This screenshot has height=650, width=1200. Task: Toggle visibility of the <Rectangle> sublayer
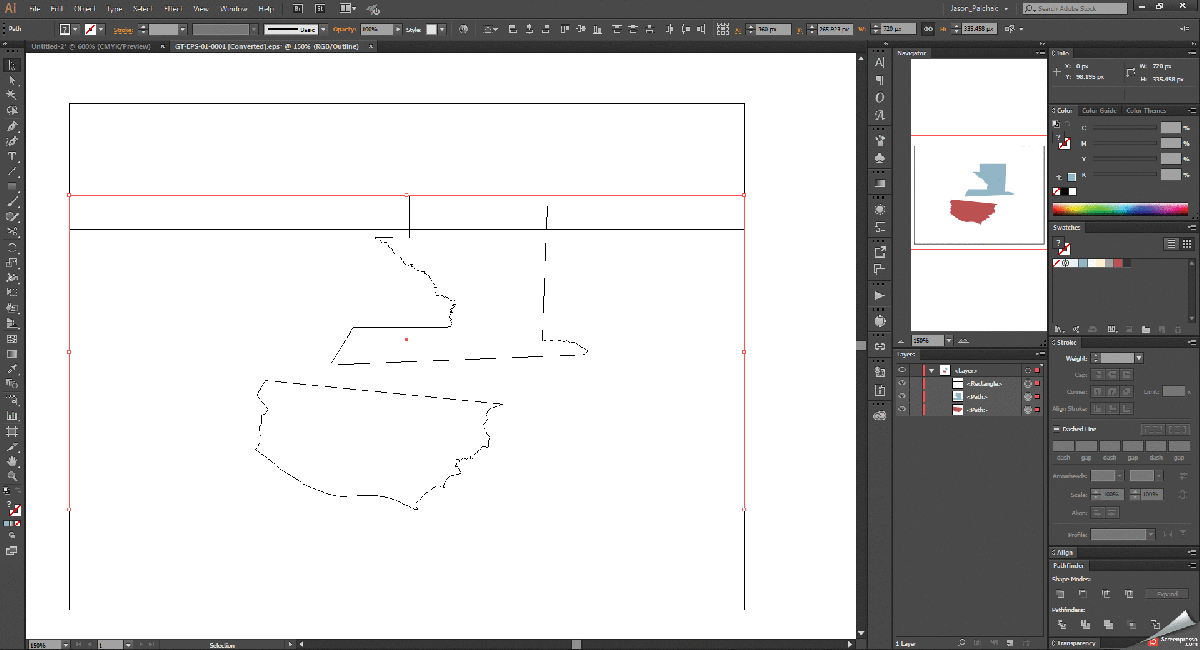pos(902,383)
